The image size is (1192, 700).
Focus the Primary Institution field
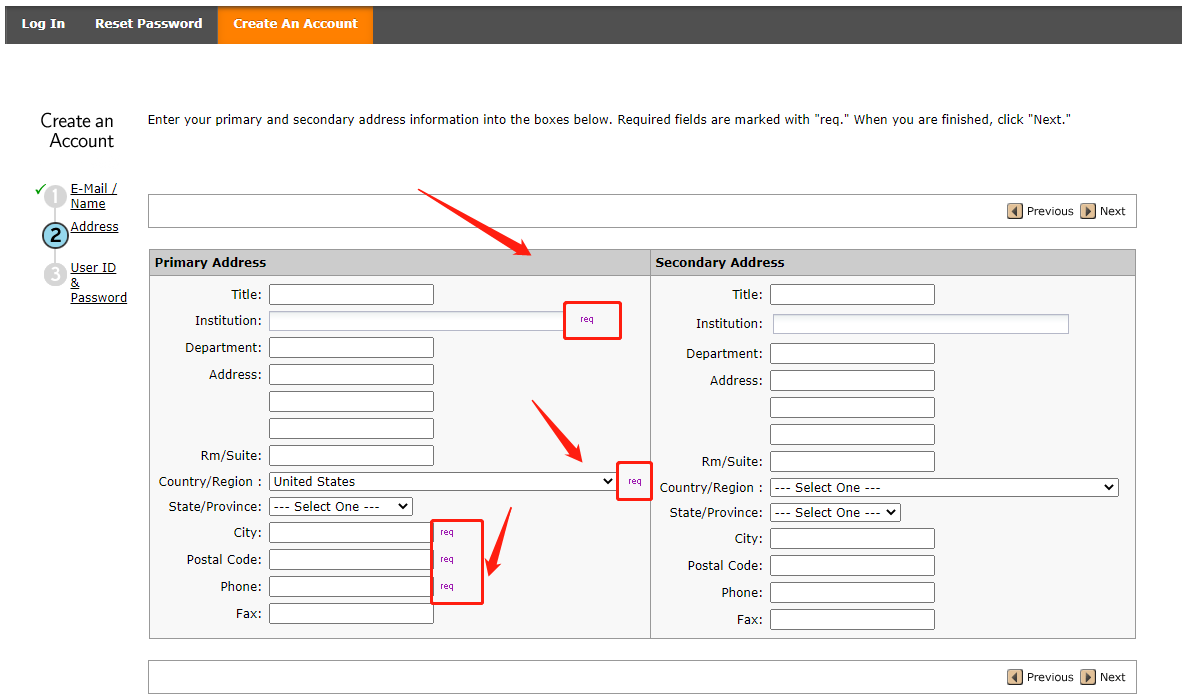click(x=416, y=321)
